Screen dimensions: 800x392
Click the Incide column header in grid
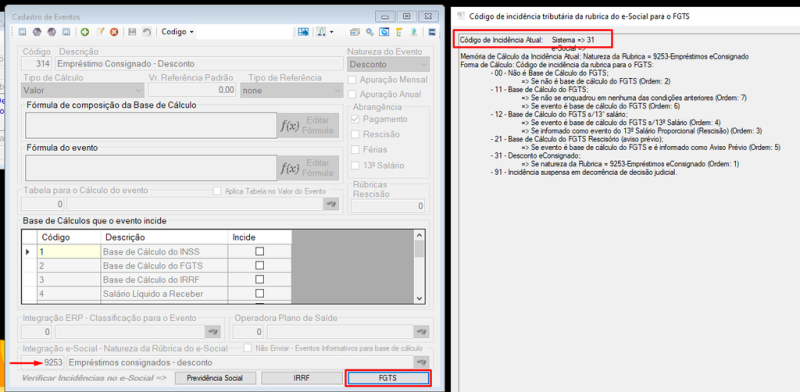click(x=260, y=237)
